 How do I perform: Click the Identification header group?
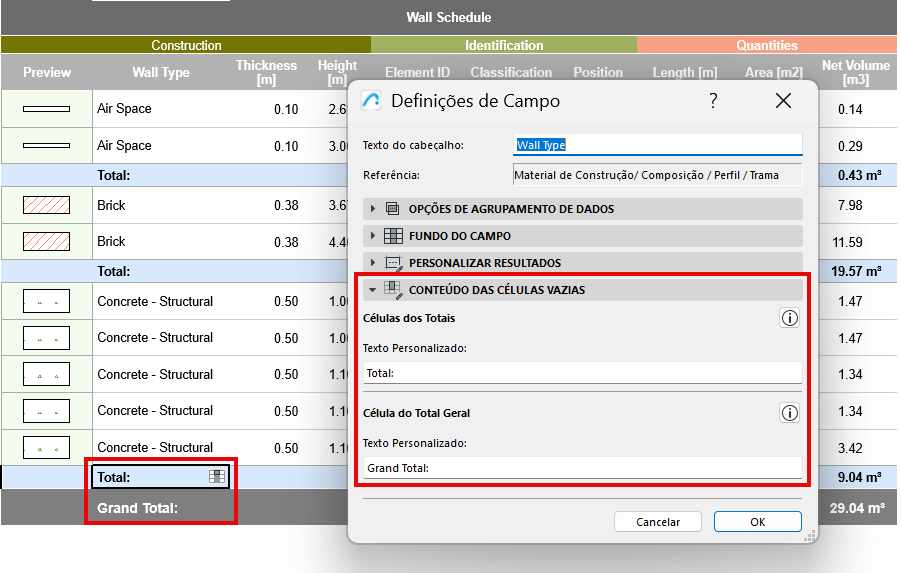(x=504, y=45)
